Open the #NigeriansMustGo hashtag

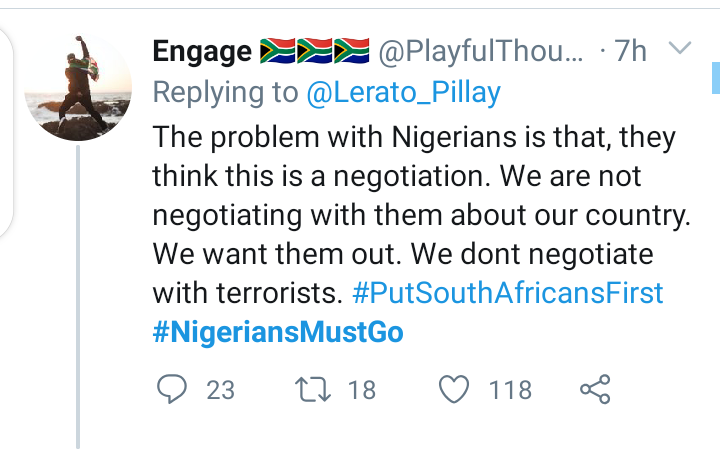click(278, 333)
